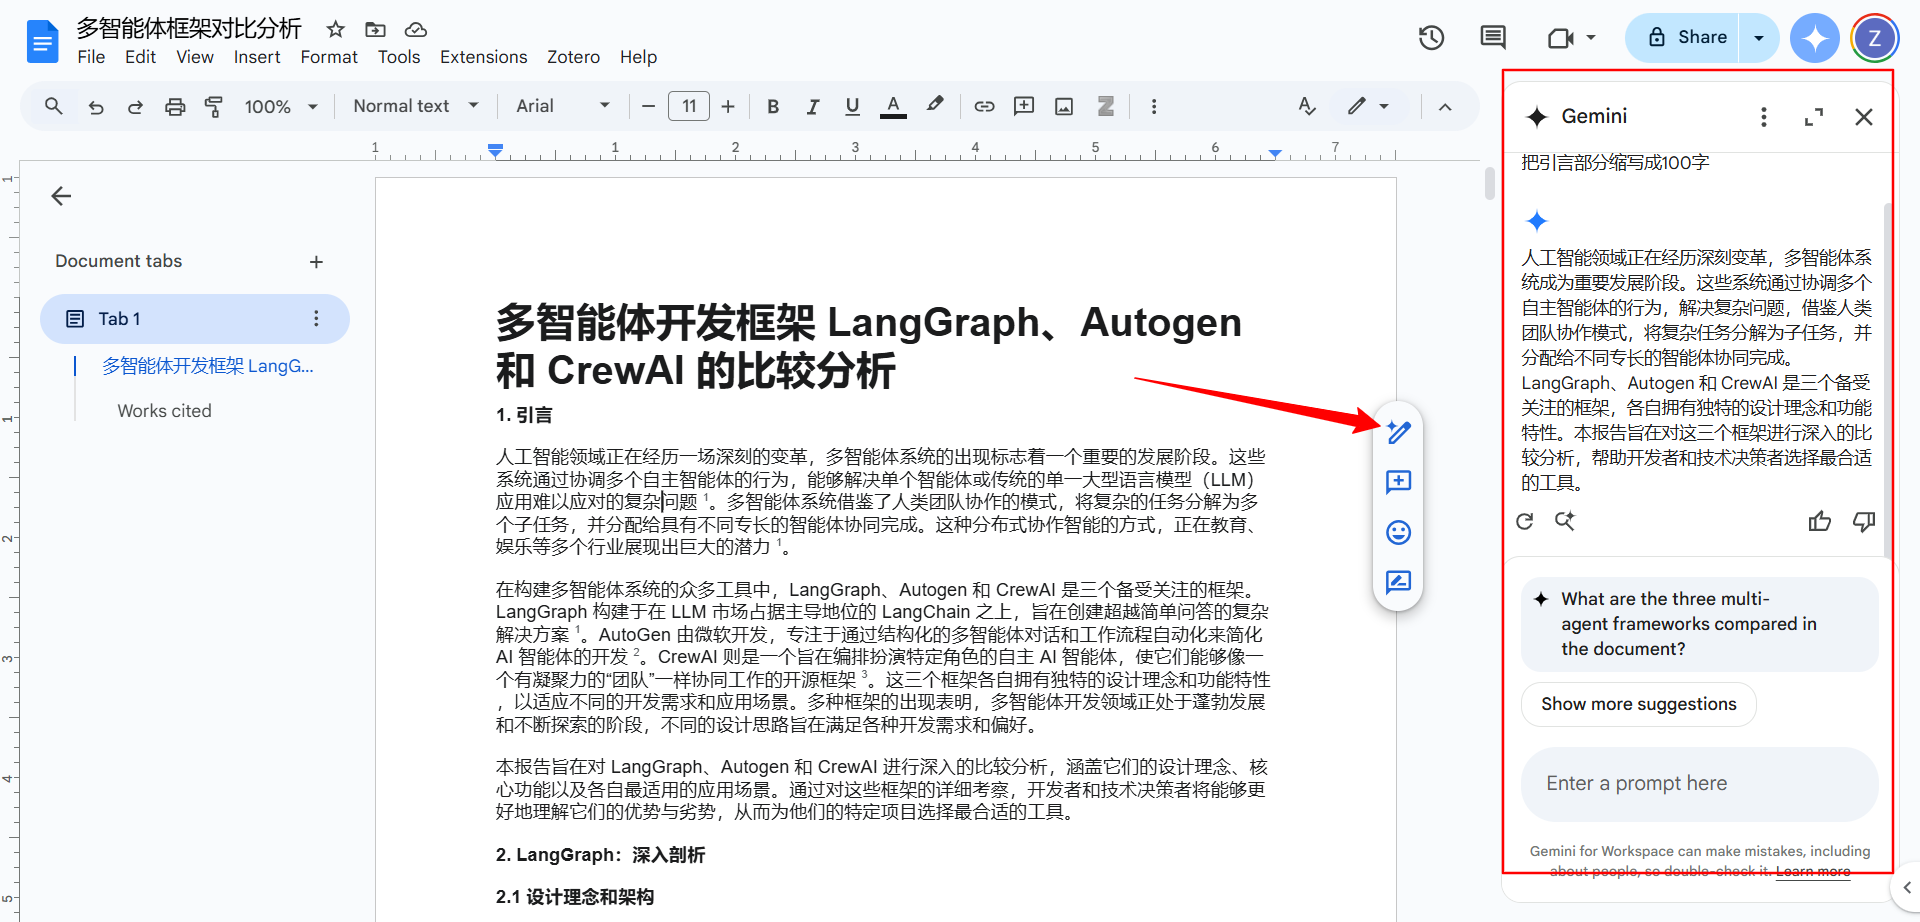The height and width of the screenshot is (922, 1920).
Task: Click the font size field
Action: [x=689, y=106]
